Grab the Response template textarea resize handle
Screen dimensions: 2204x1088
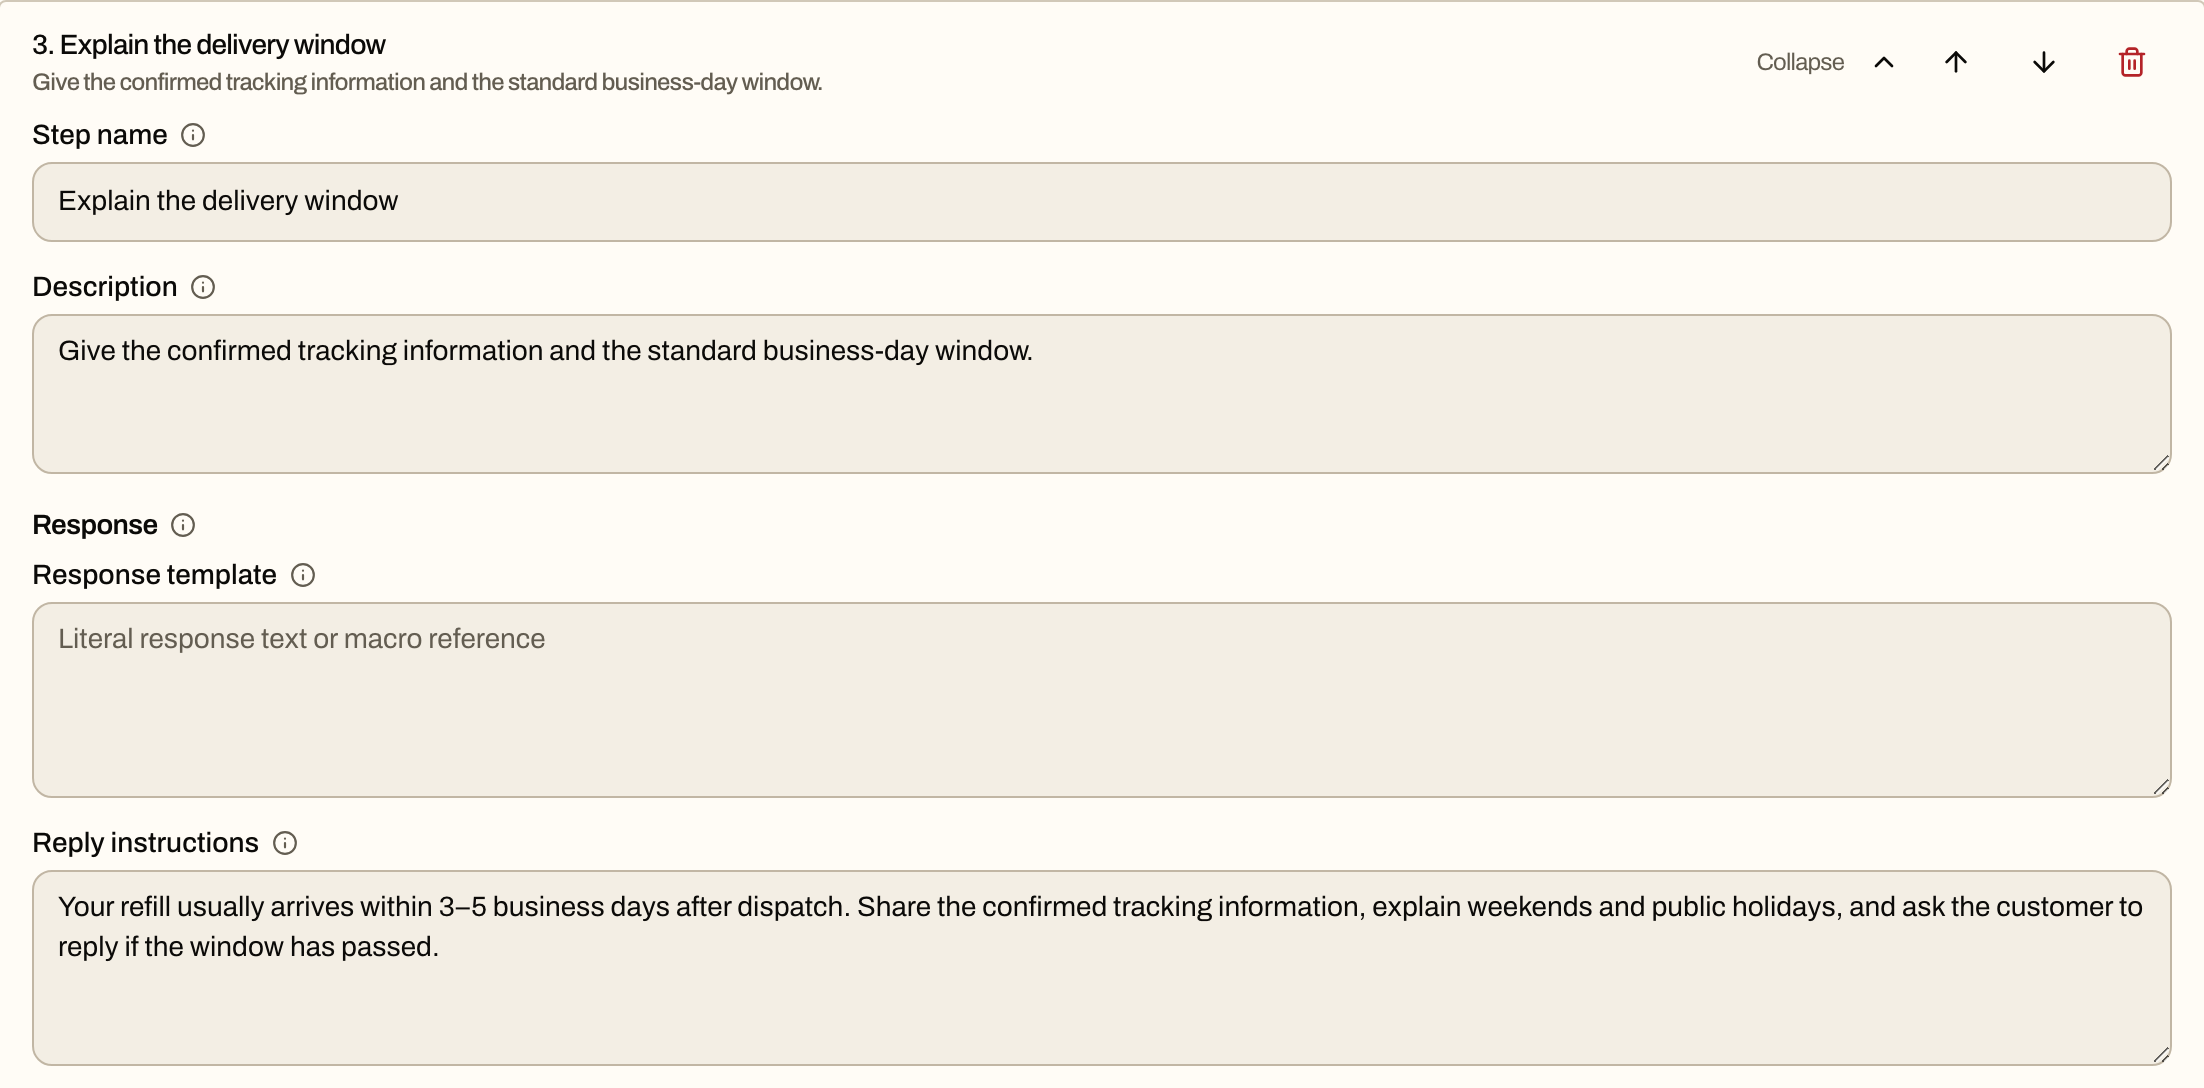tap(2161, 787)
